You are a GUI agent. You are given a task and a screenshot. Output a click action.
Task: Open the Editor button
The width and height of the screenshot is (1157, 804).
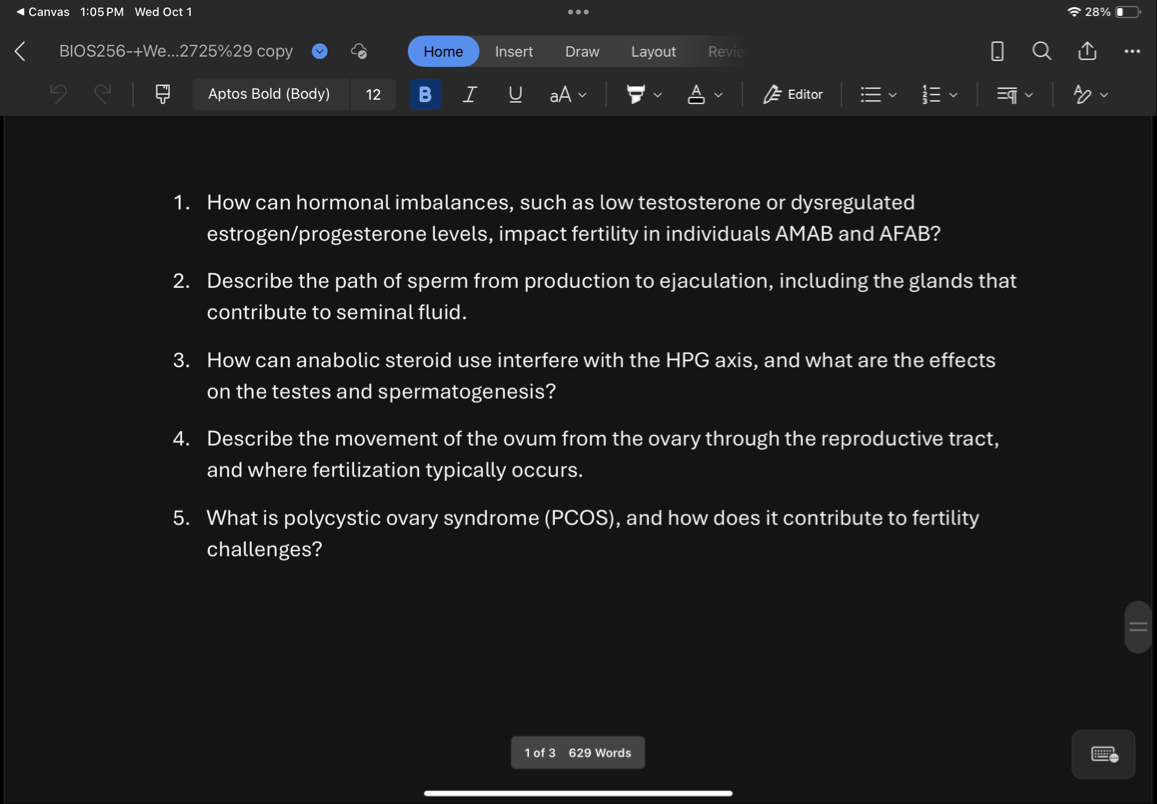(793, 94)
